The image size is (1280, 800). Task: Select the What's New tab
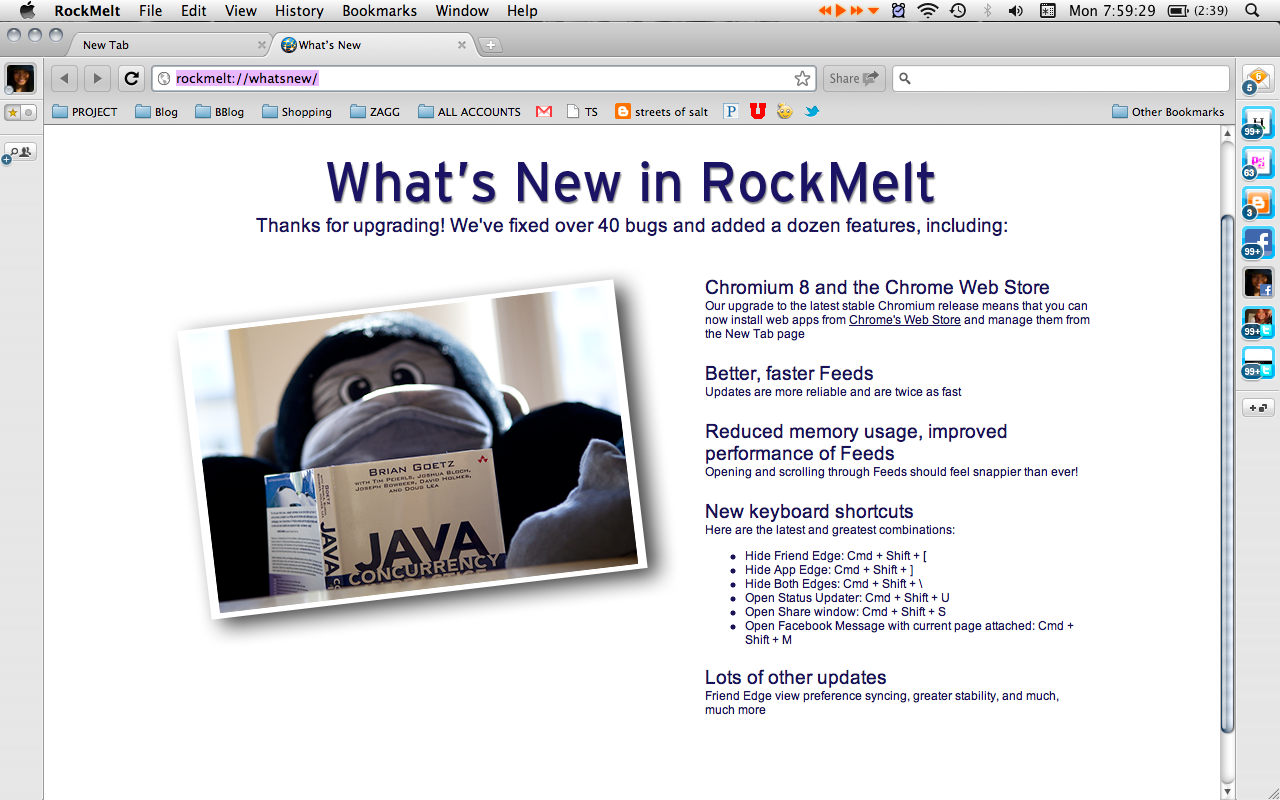(370, 45)
